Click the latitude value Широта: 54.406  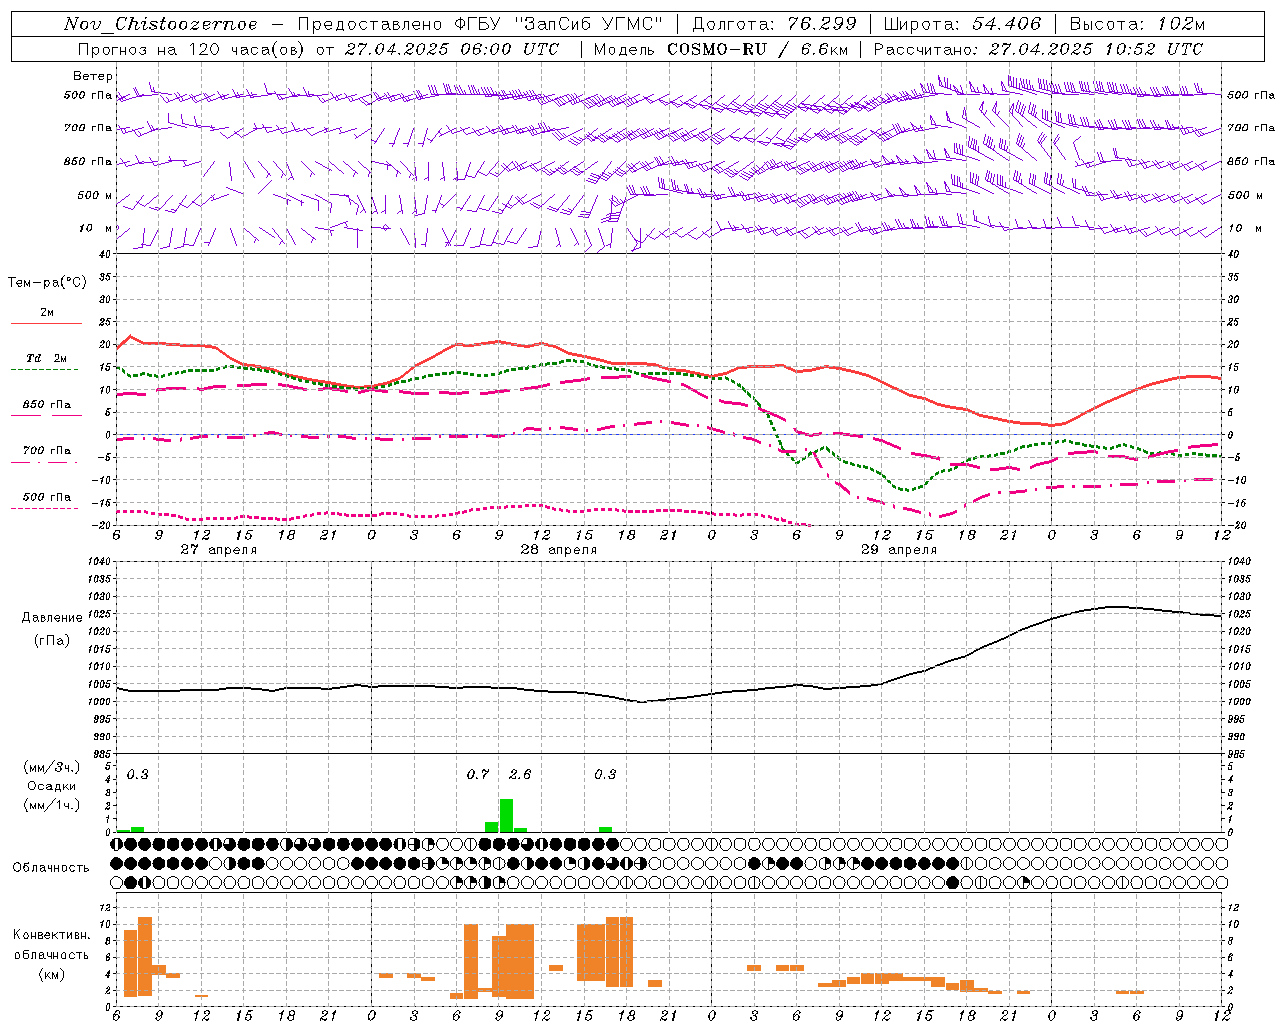[962, 24]
